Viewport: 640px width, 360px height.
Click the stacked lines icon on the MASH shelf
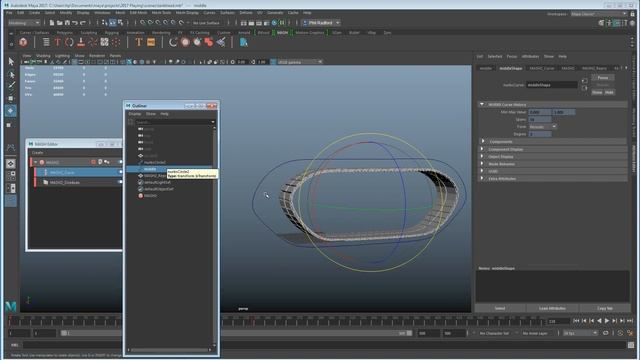click(x=46, y=42)
